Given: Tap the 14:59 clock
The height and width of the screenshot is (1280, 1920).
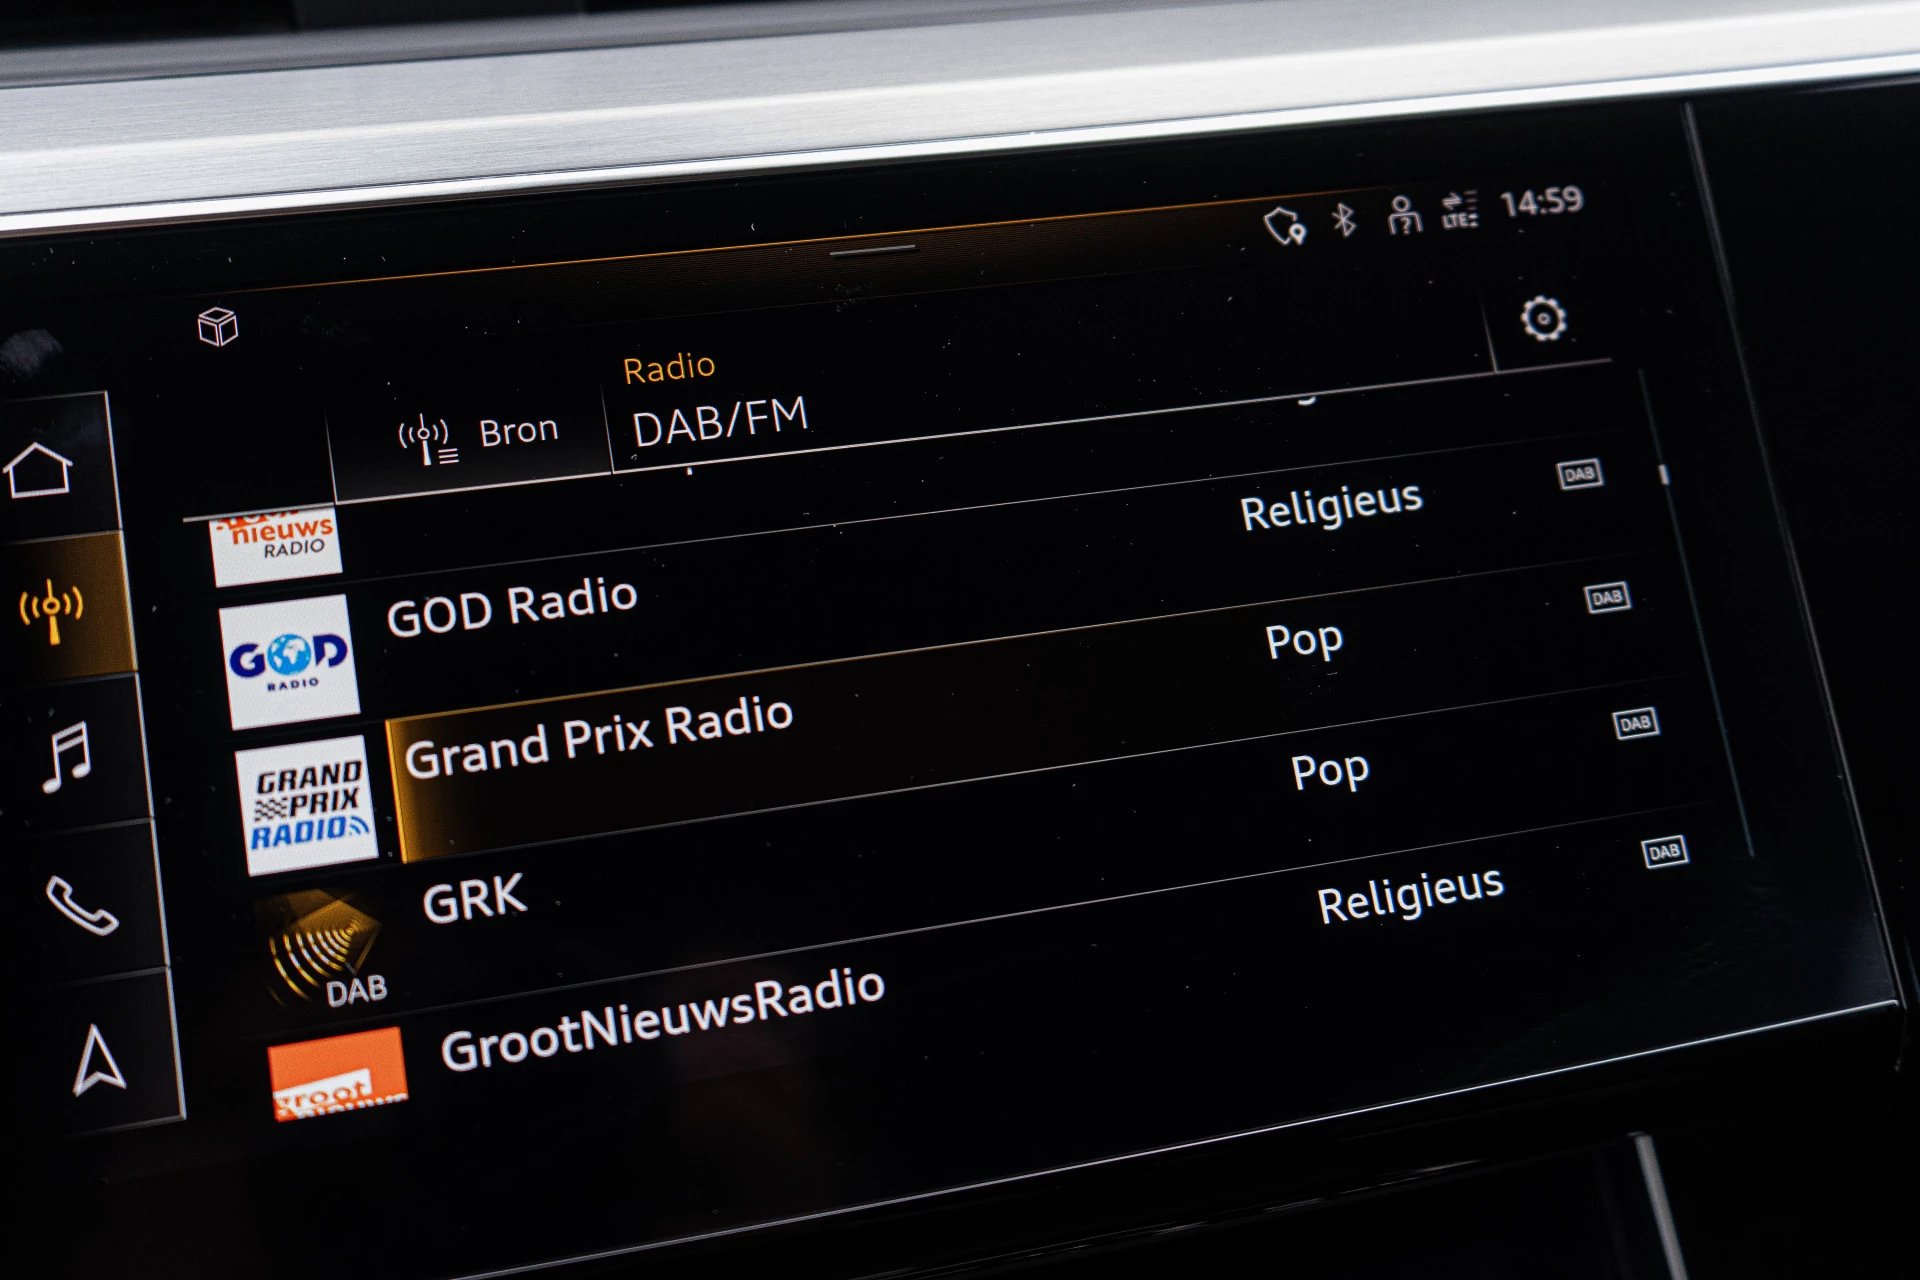Looking at the screenshot, I should click(1541, 201).
